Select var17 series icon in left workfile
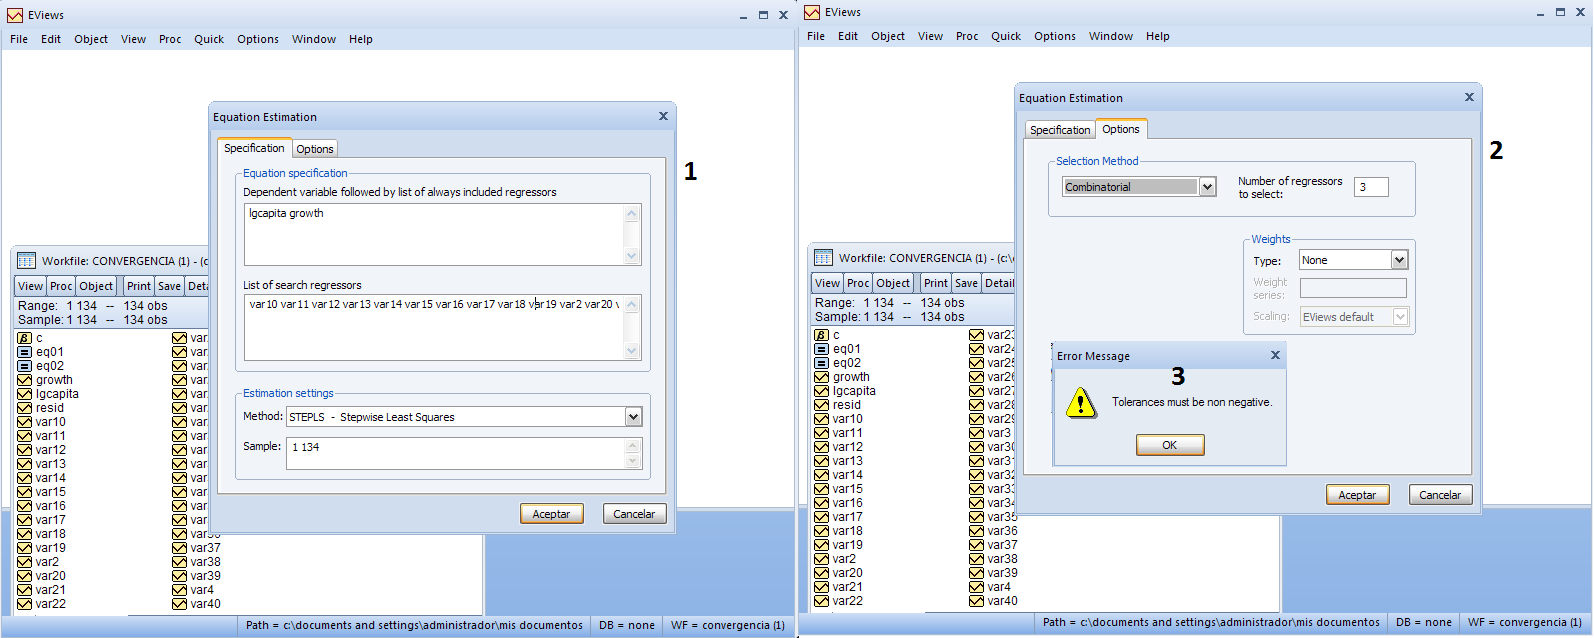The height and width of the screenshot is (638, 1594). (24, 520)
